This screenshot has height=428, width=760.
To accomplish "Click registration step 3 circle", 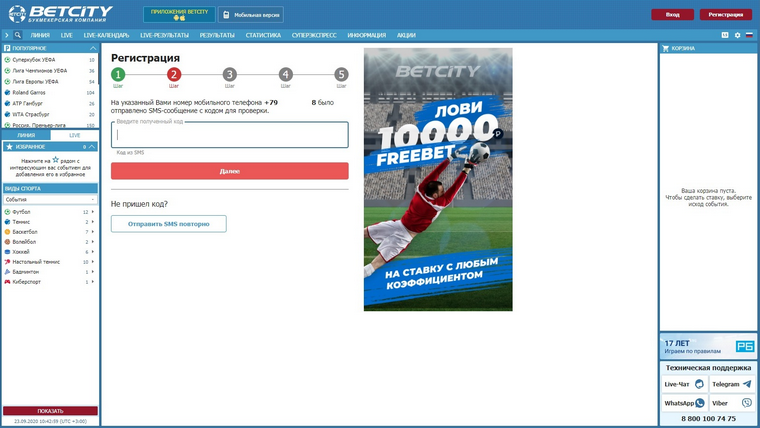I will pyautogui.click(x=230, y=75).
